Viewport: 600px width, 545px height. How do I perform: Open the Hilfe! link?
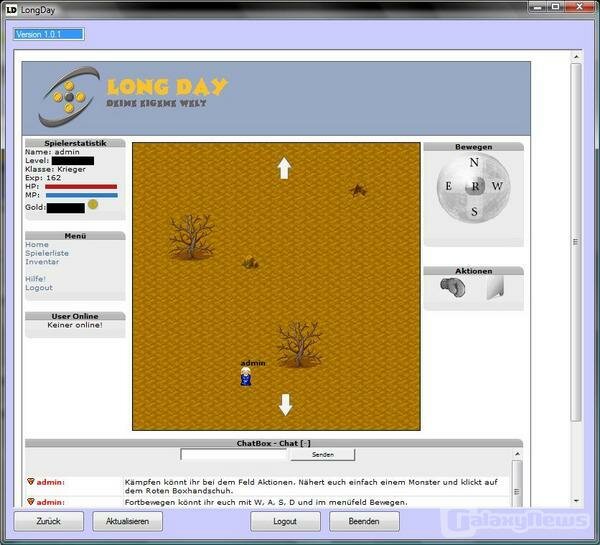(36, 279)
